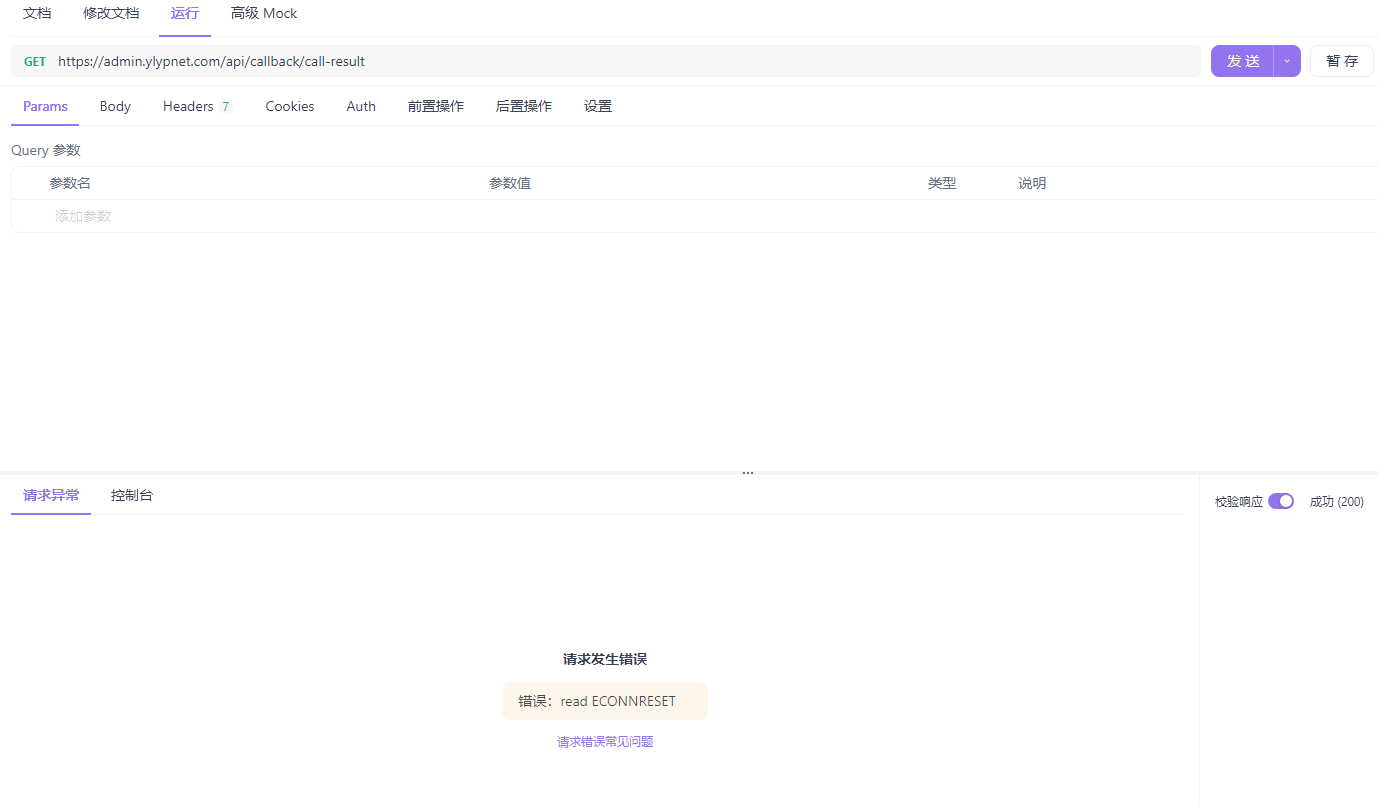Select the 设置 settings tab

click(598, 106)
